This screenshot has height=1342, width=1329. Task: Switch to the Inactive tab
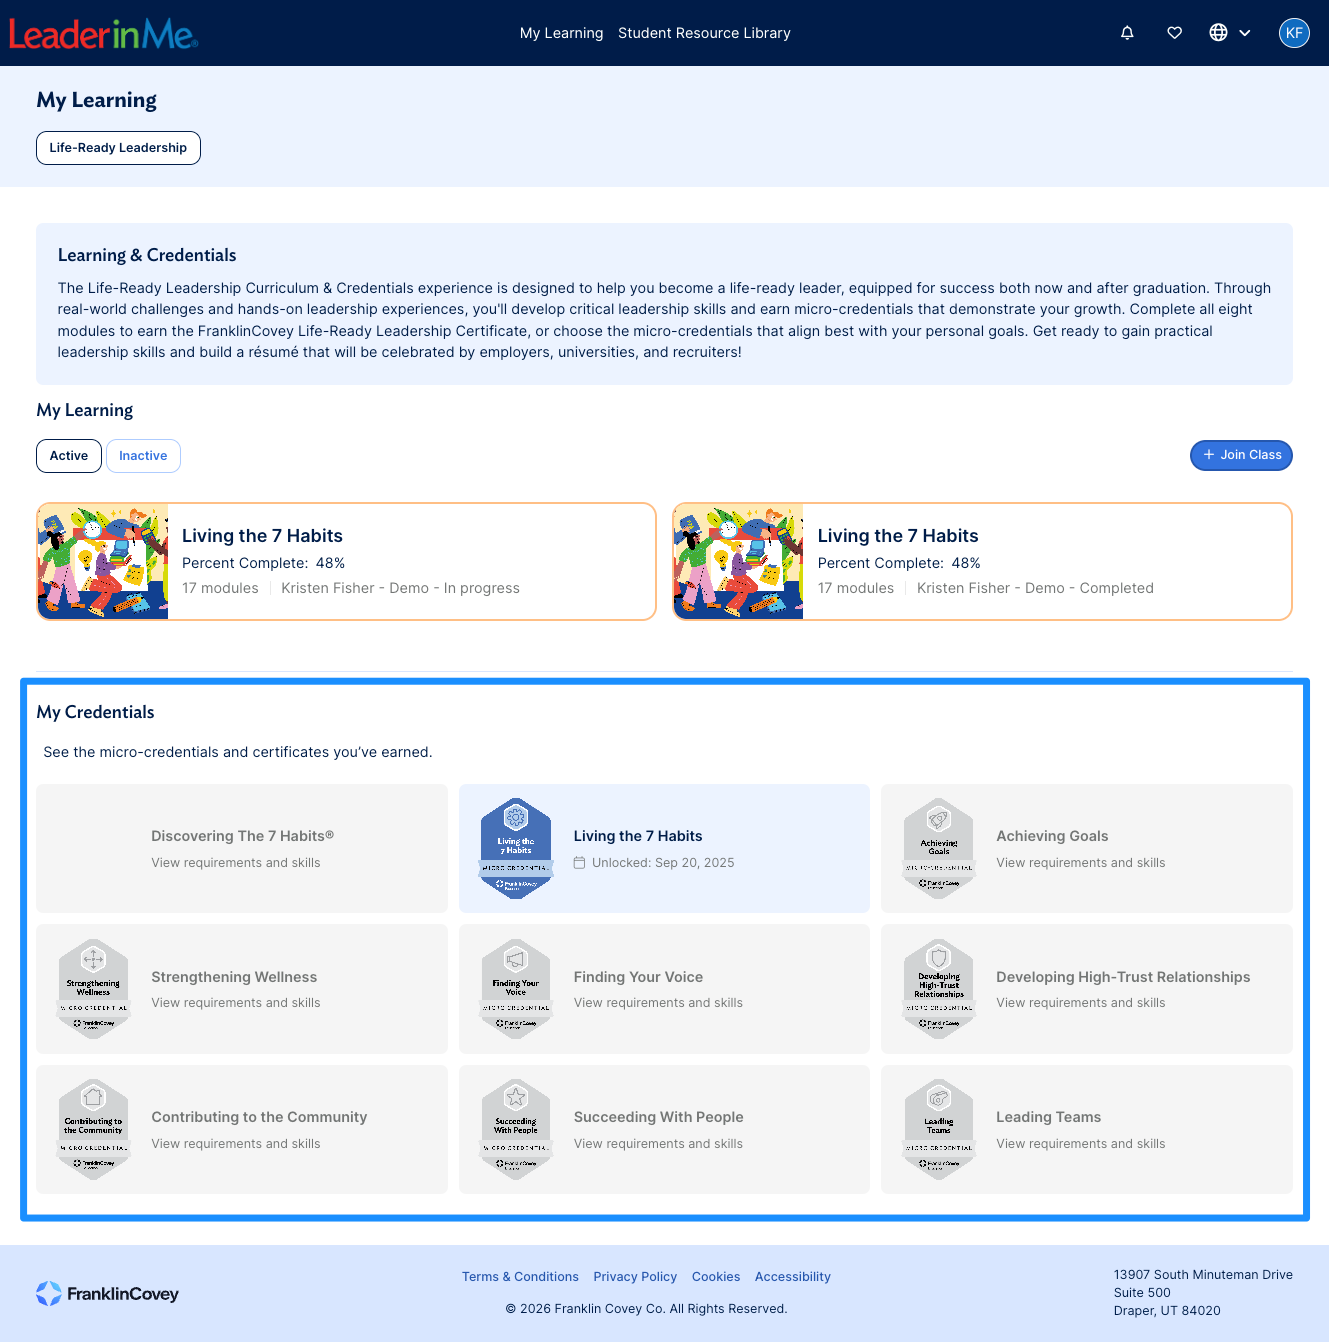point(143,456)
